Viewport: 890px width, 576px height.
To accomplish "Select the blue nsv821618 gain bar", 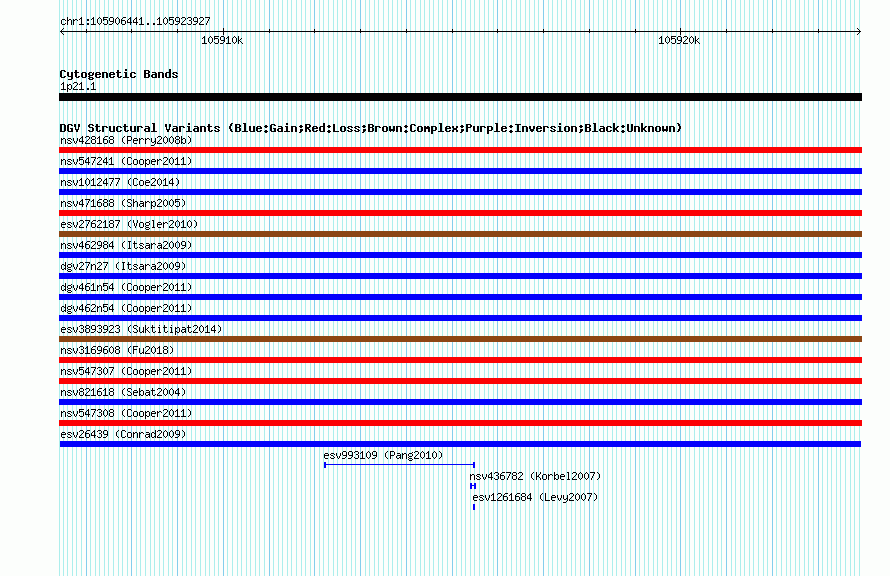I will click(460, 402).
